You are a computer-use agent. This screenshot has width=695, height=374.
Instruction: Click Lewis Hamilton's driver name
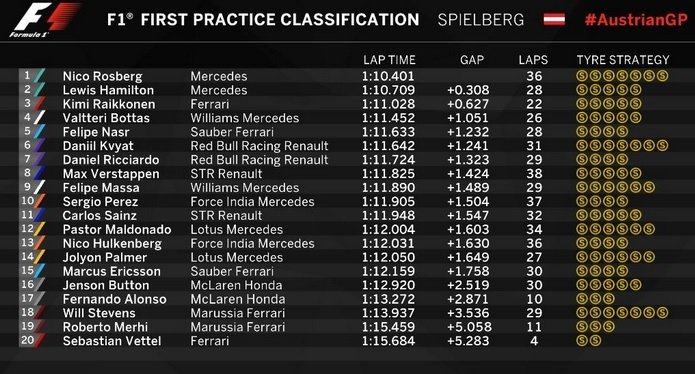pos(108,90)
